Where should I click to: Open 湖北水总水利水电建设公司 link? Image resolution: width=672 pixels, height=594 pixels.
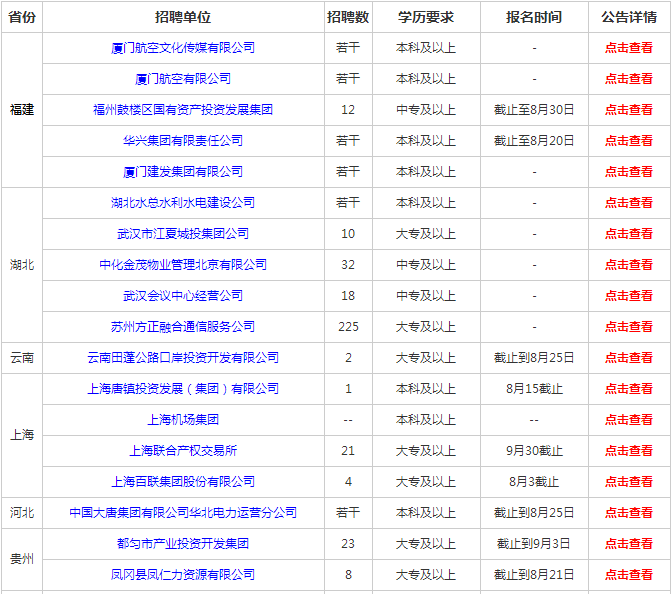[183, 203]
